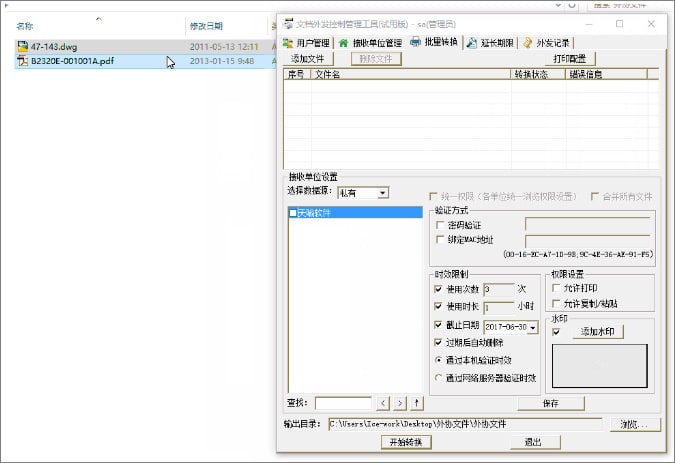The height and width of the screenshot is (463, 675).
Task: Click the watermark preview box
Action: 600,366
